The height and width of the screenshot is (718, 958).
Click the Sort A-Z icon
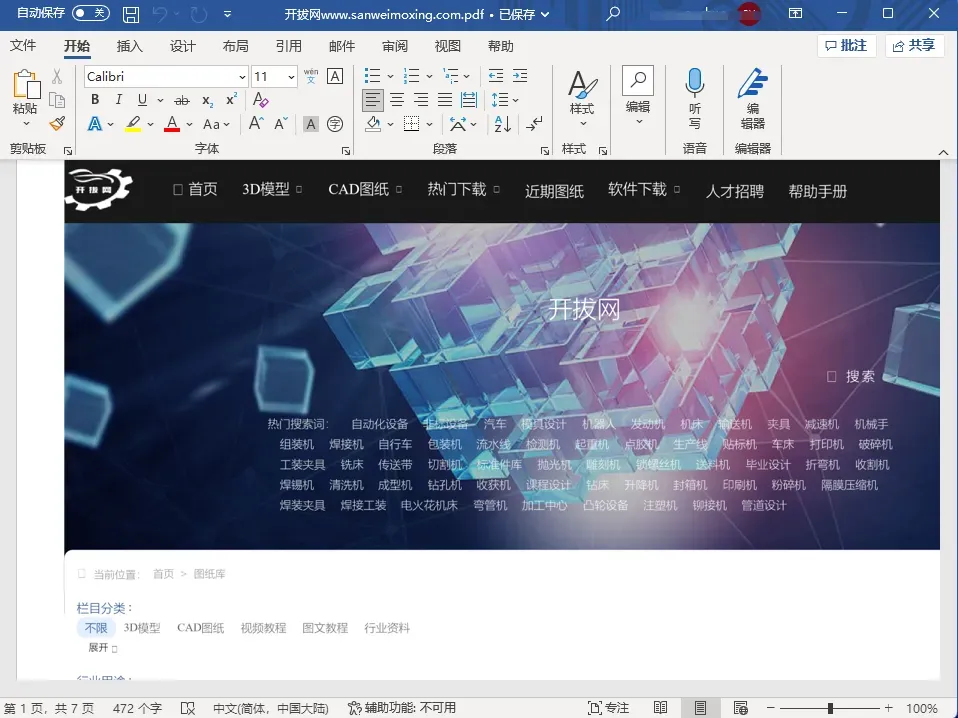tap(502, 124)
